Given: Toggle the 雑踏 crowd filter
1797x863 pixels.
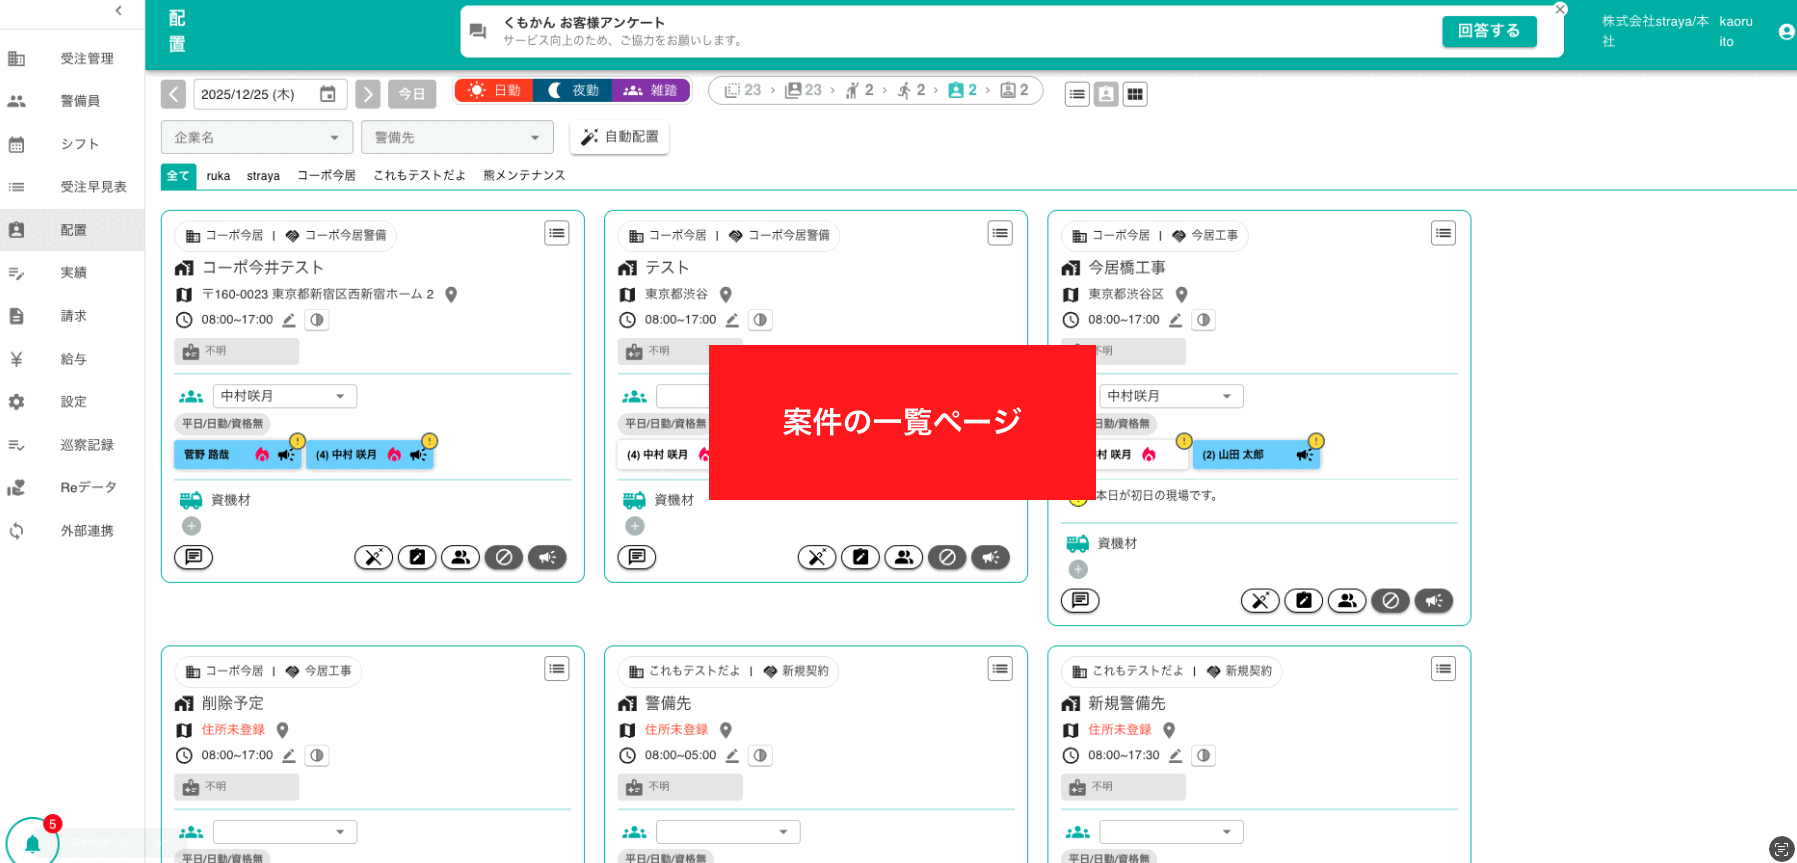Looking at the screenshot, I should (651, 91).
